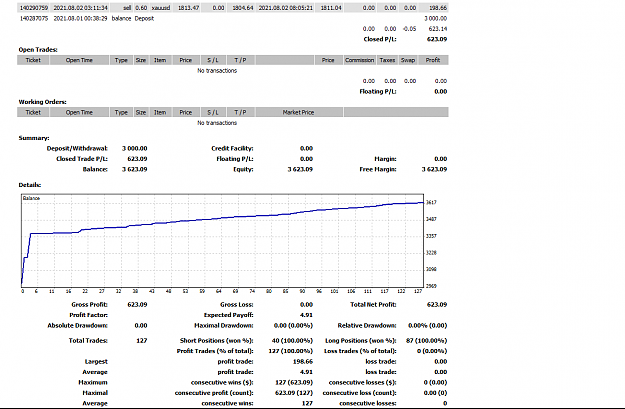Click the Balance label on the chart

coord(31,198)
